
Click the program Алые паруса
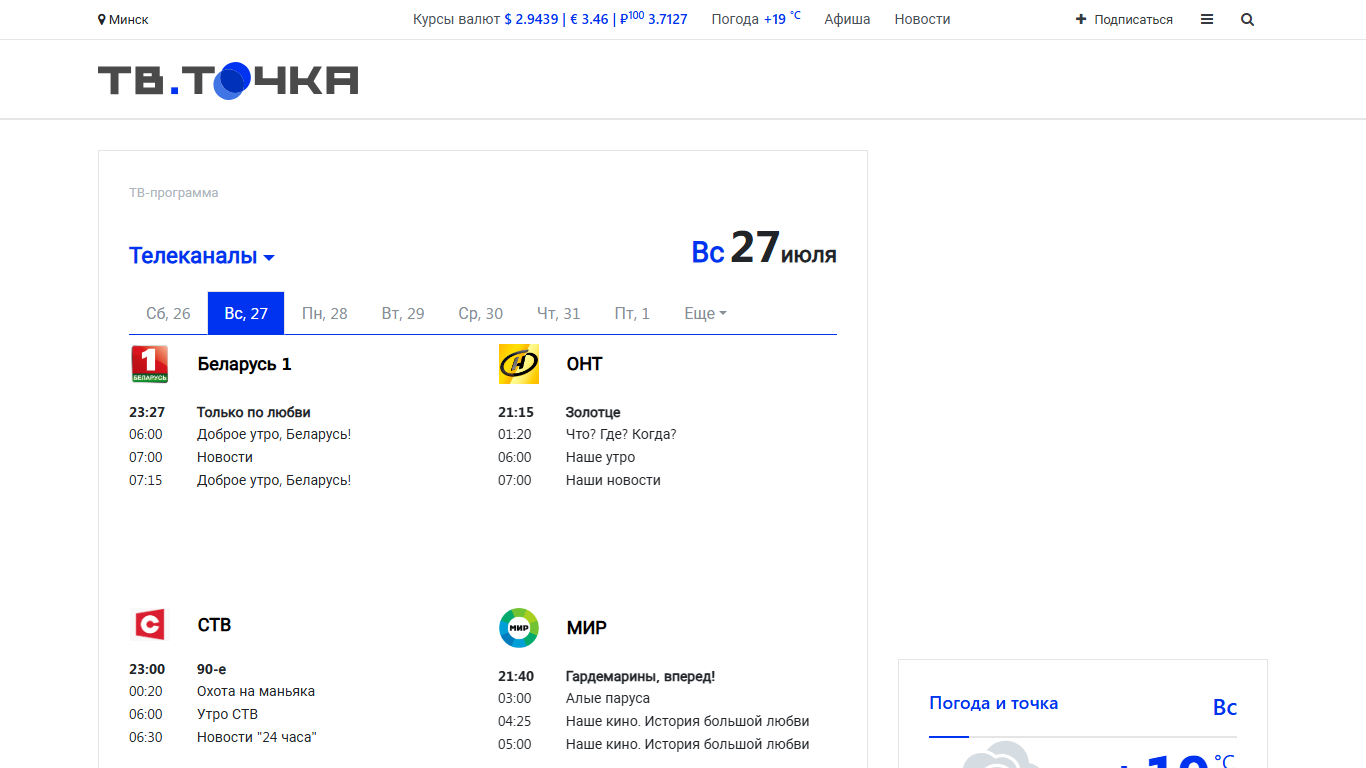608,699
